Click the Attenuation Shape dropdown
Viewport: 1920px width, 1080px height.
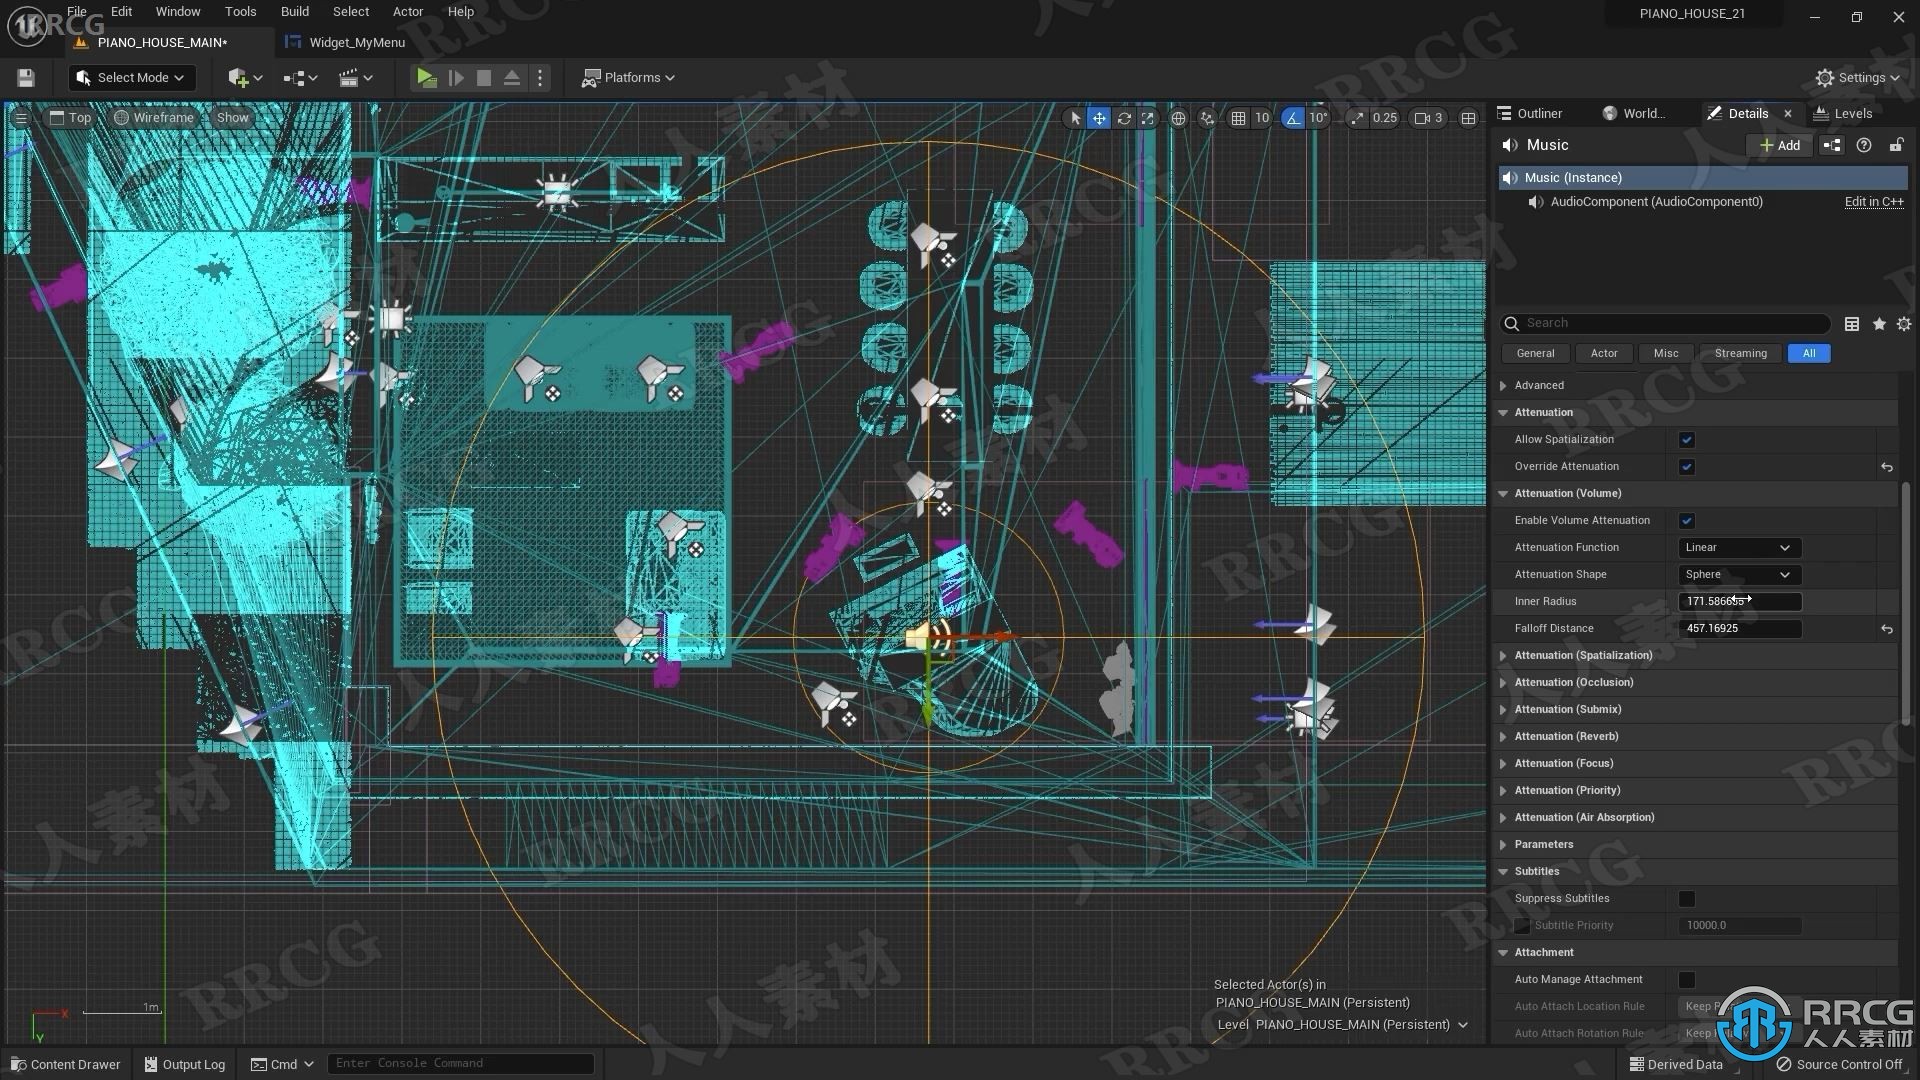click(1735, 572)
